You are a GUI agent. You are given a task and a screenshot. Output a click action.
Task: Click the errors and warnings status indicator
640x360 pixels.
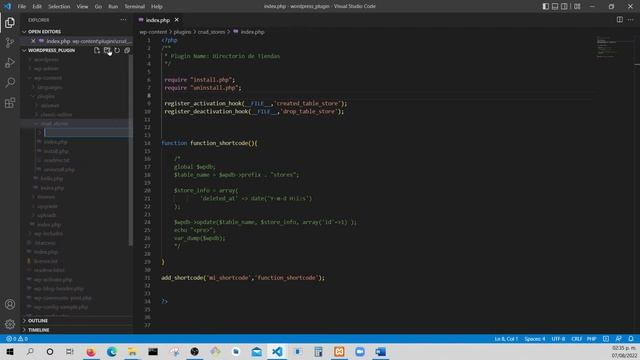coord(17,339)
